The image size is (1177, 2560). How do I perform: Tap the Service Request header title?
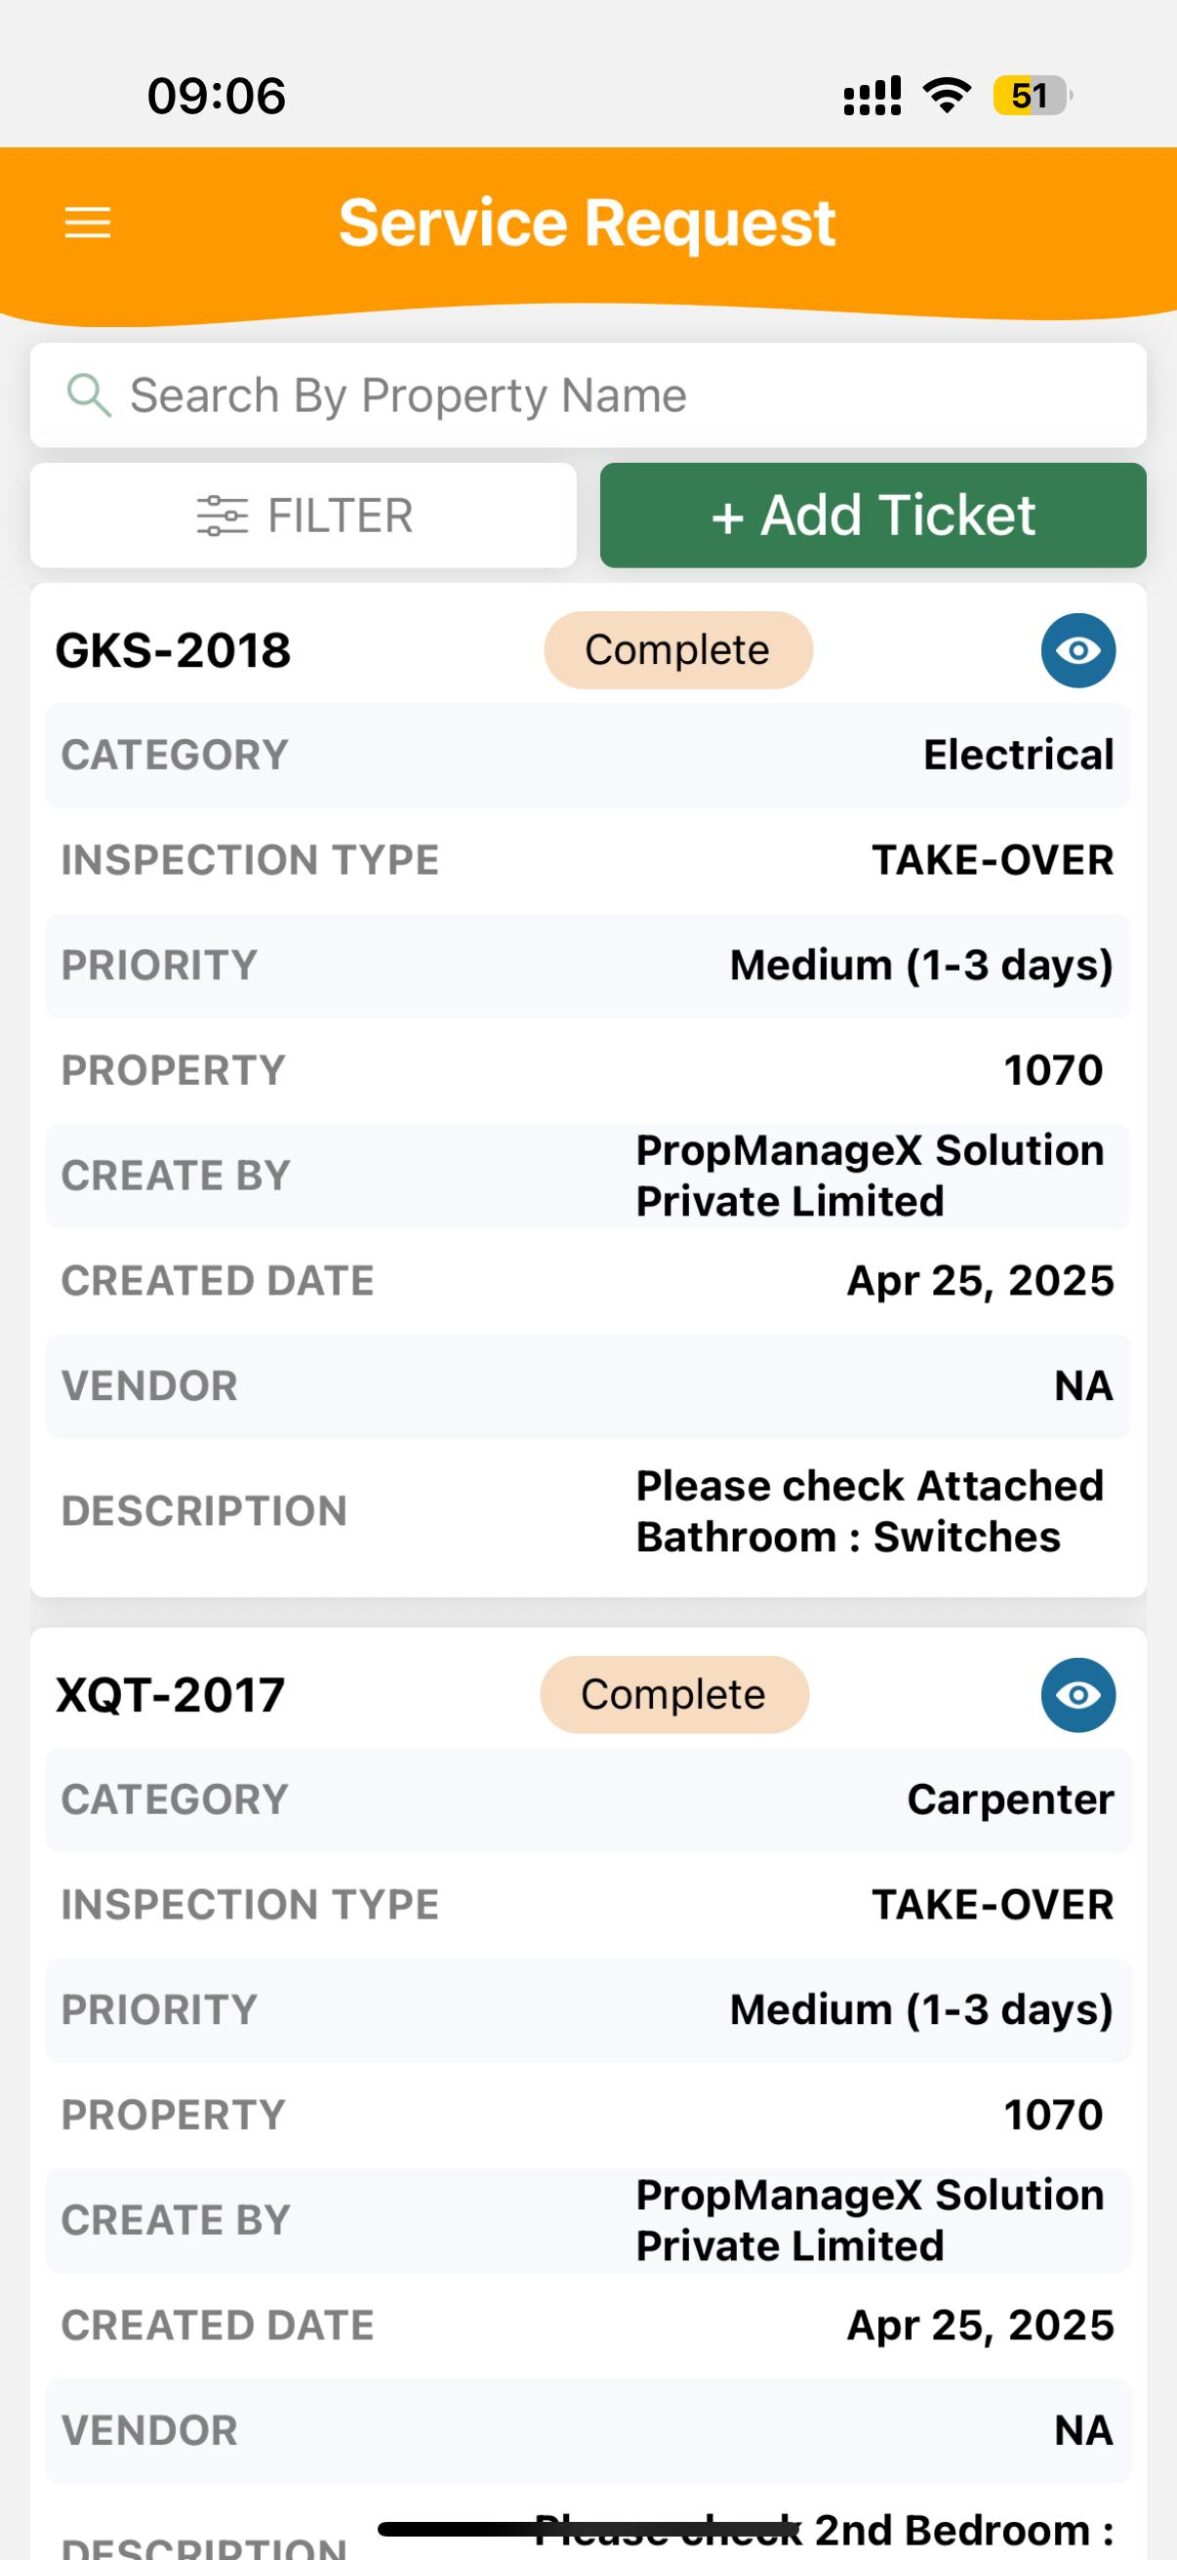pyautogui.click(x=587, y=222)
